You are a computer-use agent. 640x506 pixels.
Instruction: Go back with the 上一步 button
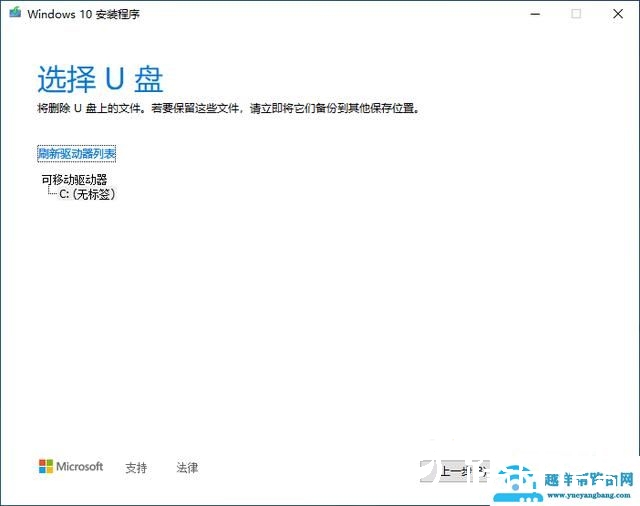tap(455, 471)
